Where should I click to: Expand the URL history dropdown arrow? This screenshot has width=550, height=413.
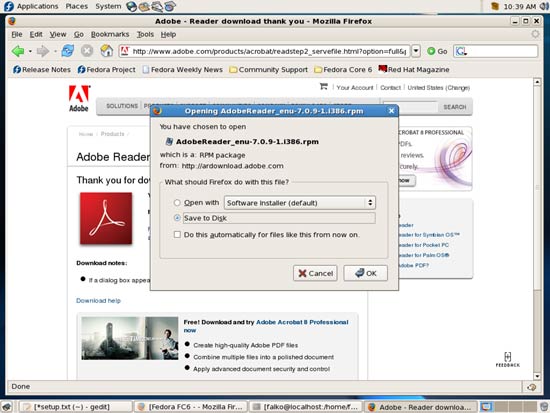point(416,51)
